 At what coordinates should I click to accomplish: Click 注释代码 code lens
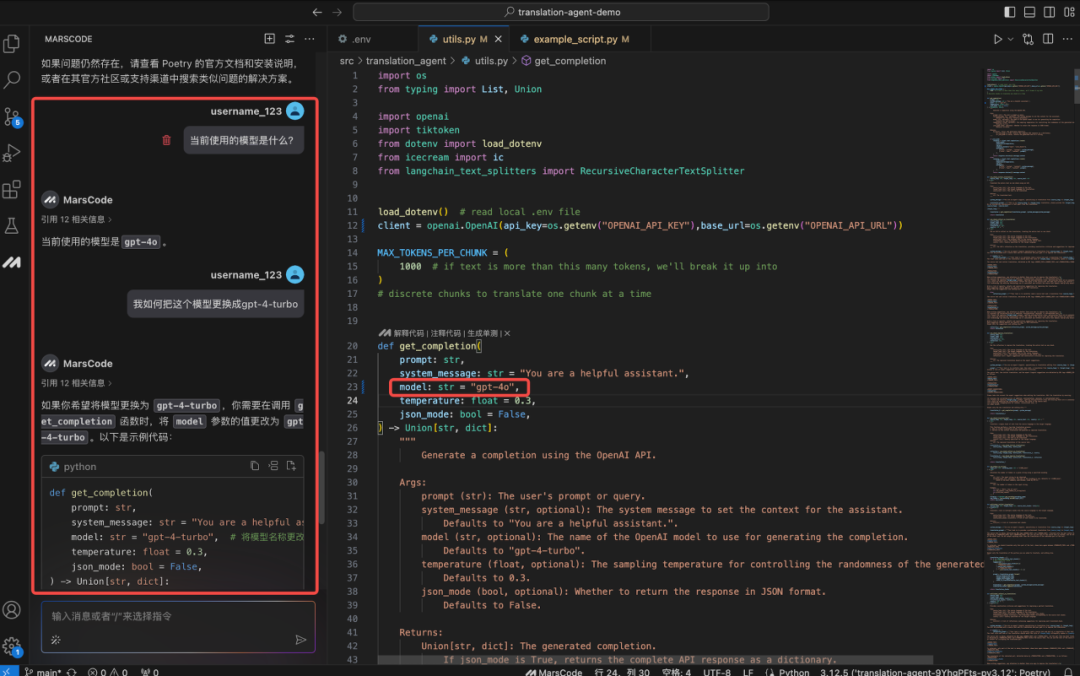[x=445, y=333]
